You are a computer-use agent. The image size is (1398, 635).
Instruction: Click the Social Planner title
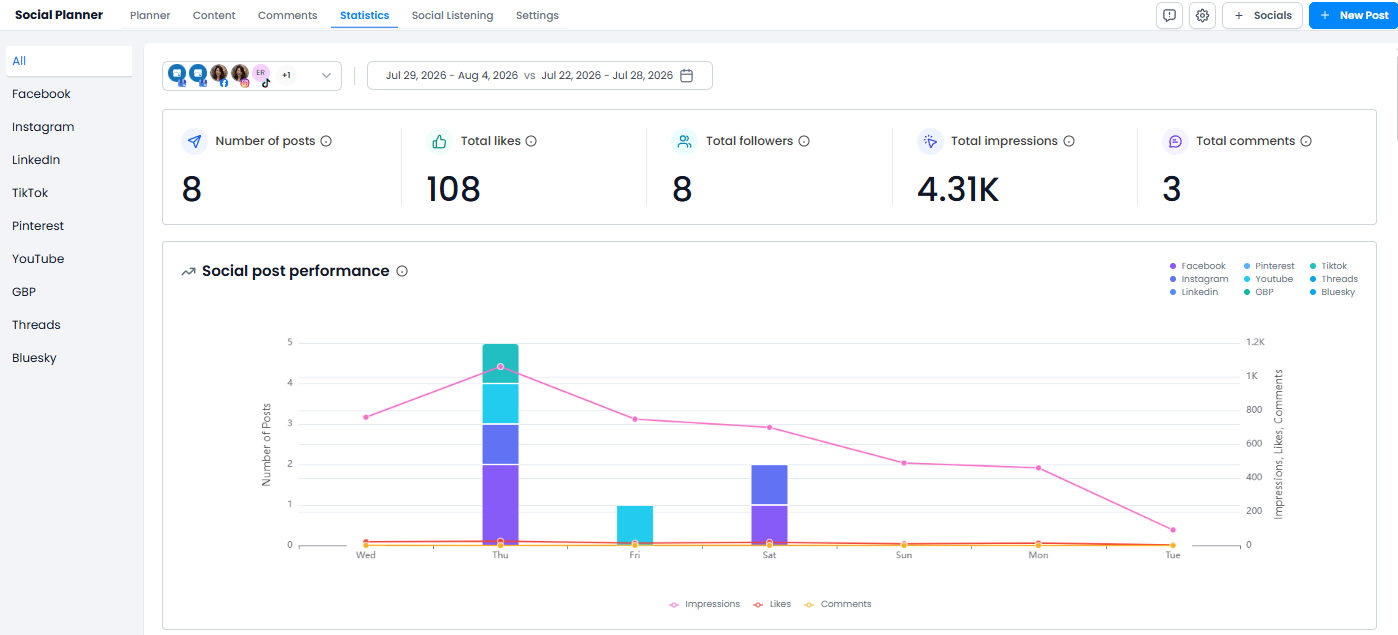[59, 15]
